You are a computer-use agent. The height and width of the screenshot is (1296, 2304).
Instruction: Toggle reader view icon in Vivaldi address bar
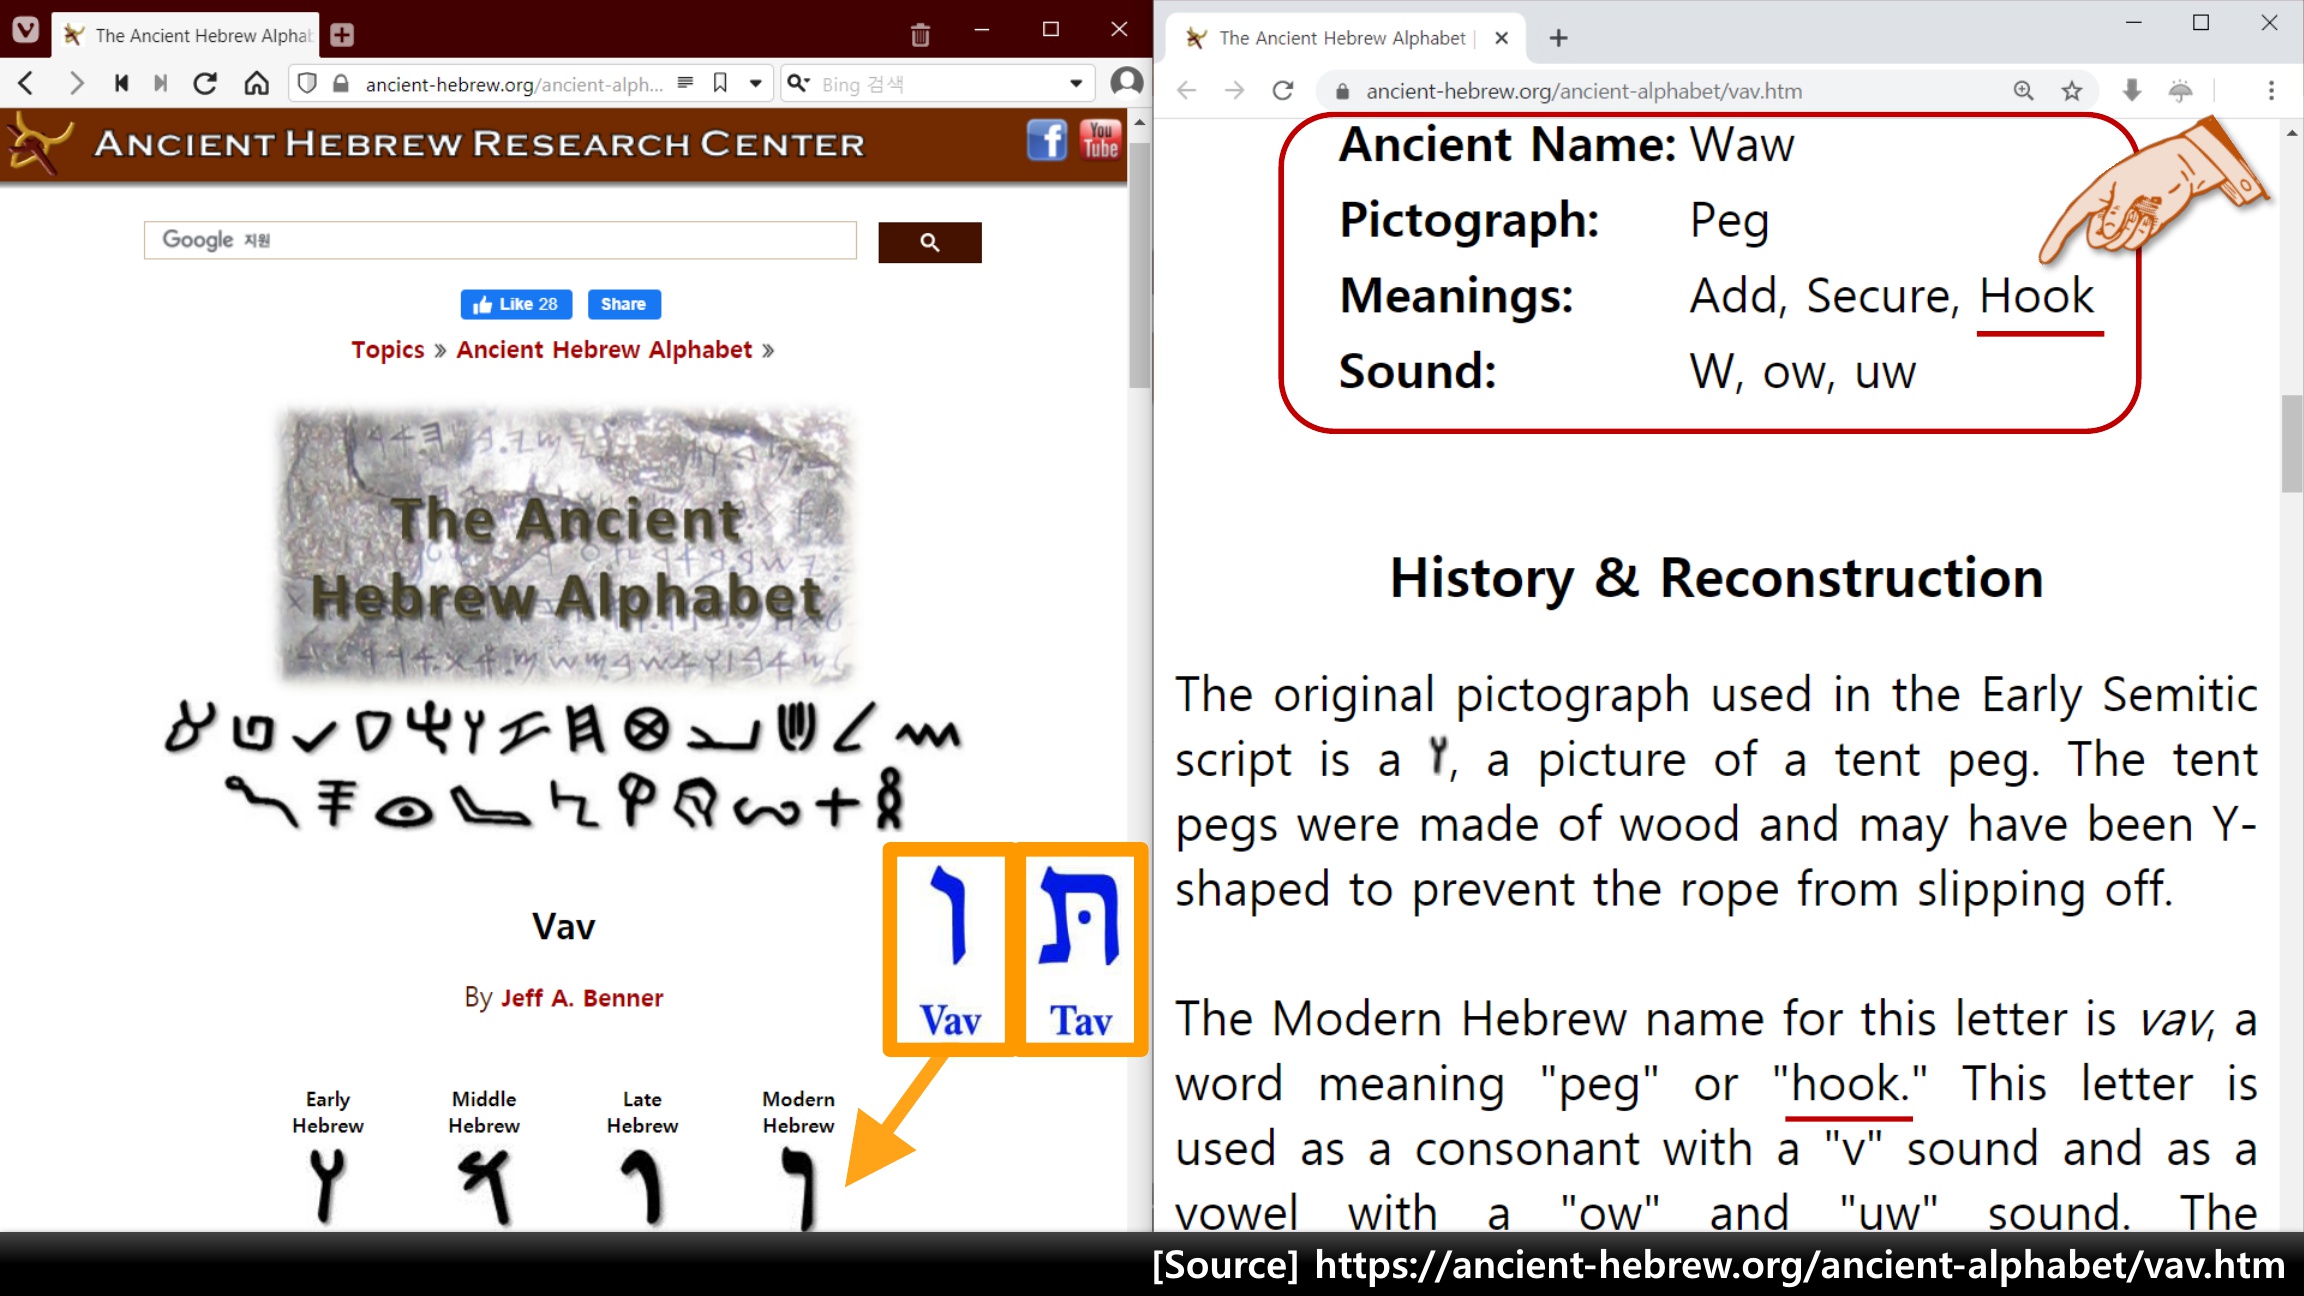[685, 84]
